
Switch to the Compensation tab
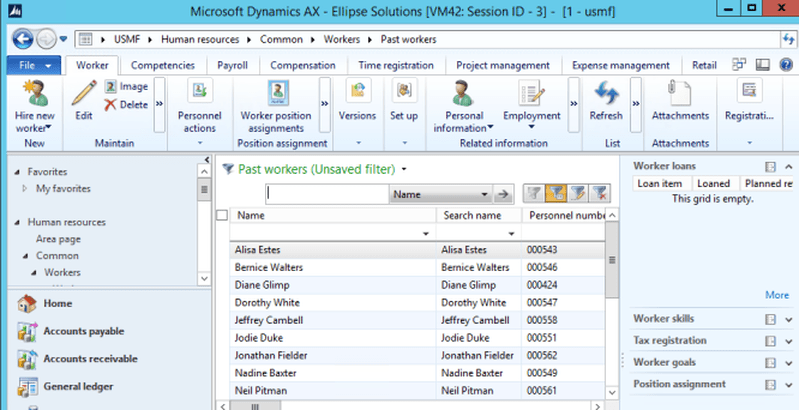303,65
